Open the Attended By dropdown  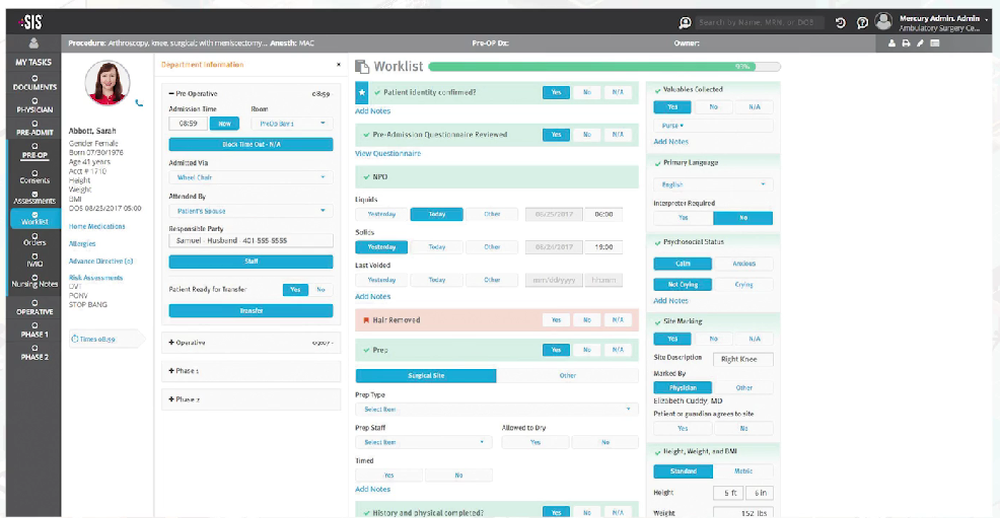(x=251, y=211)
